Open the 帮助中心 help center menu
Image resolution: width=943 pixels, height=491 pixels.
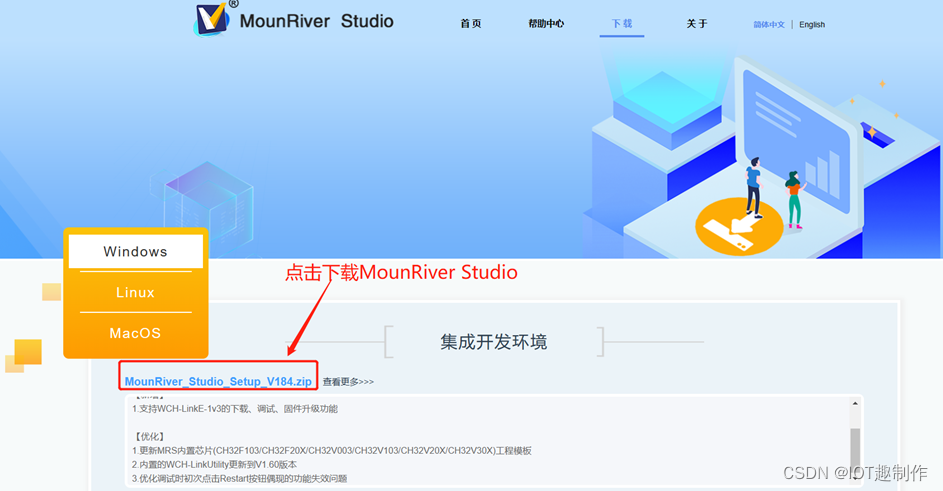[x=546, y=23]
